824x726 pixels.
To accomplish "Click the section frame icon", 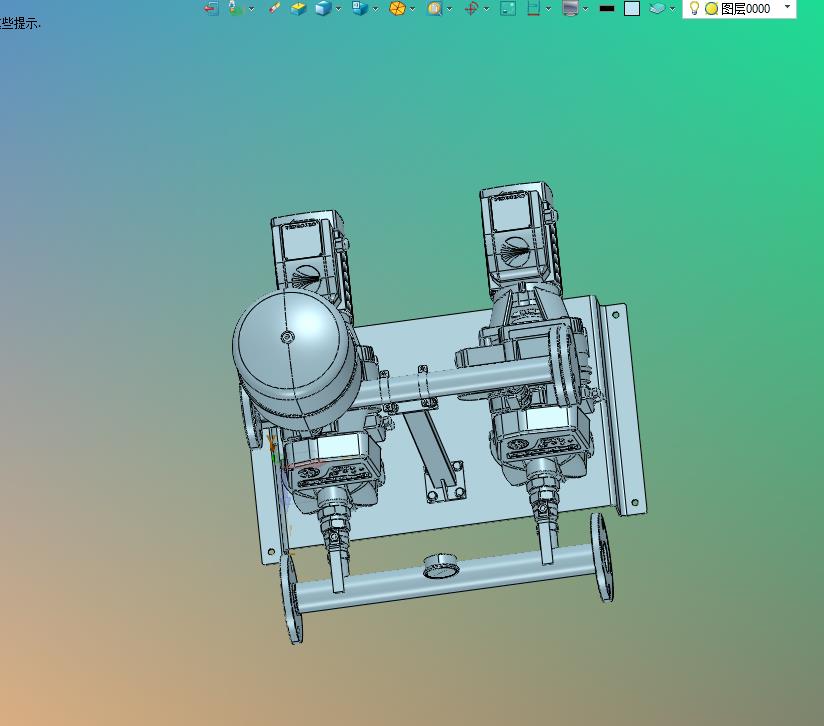I will click(533, 8).
